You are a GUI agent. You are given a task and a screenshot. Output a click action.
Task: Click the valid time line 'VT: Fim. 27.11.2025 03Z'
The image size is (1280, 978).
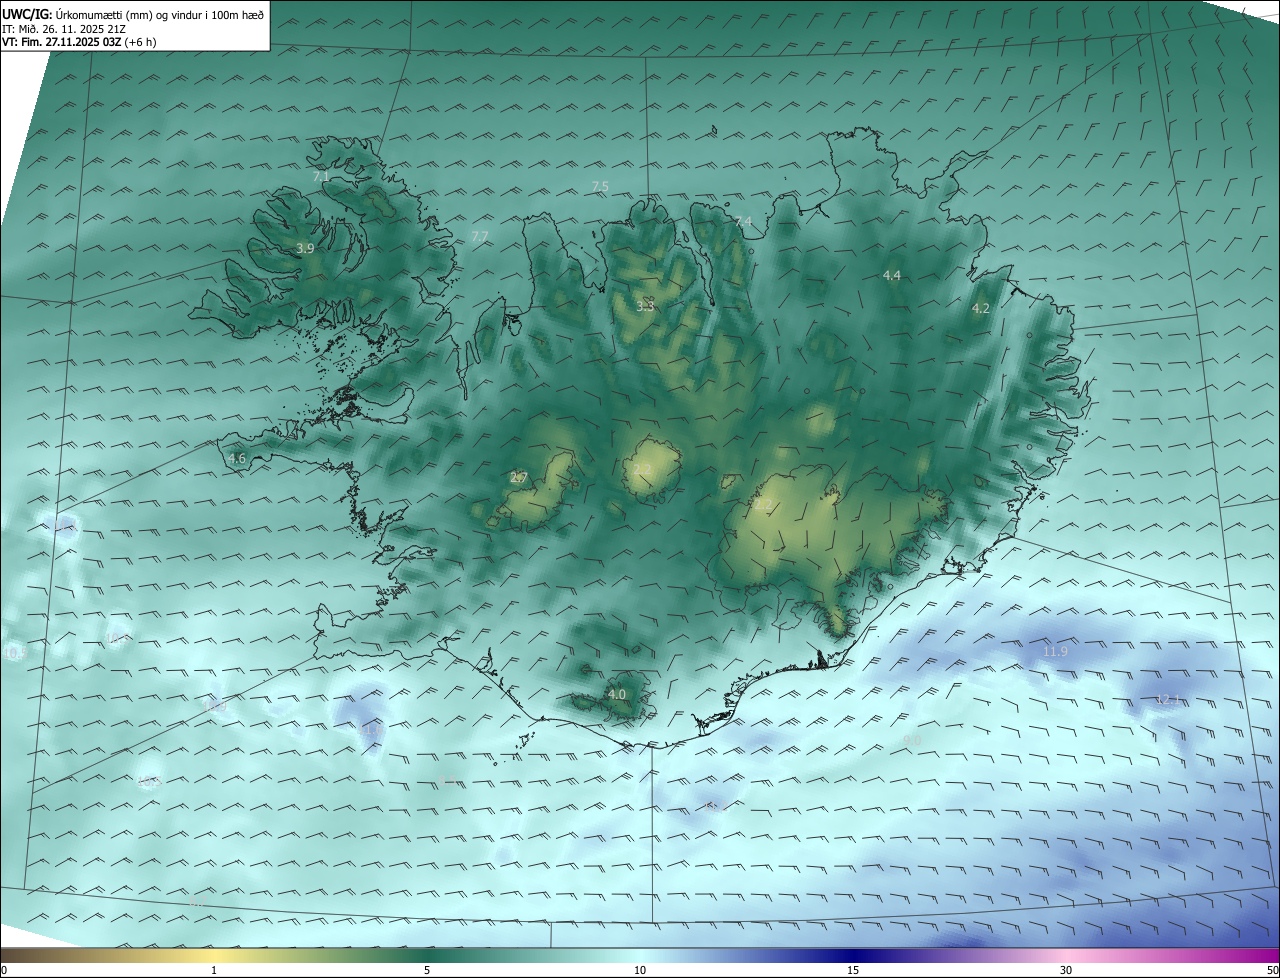pos(62,43)
